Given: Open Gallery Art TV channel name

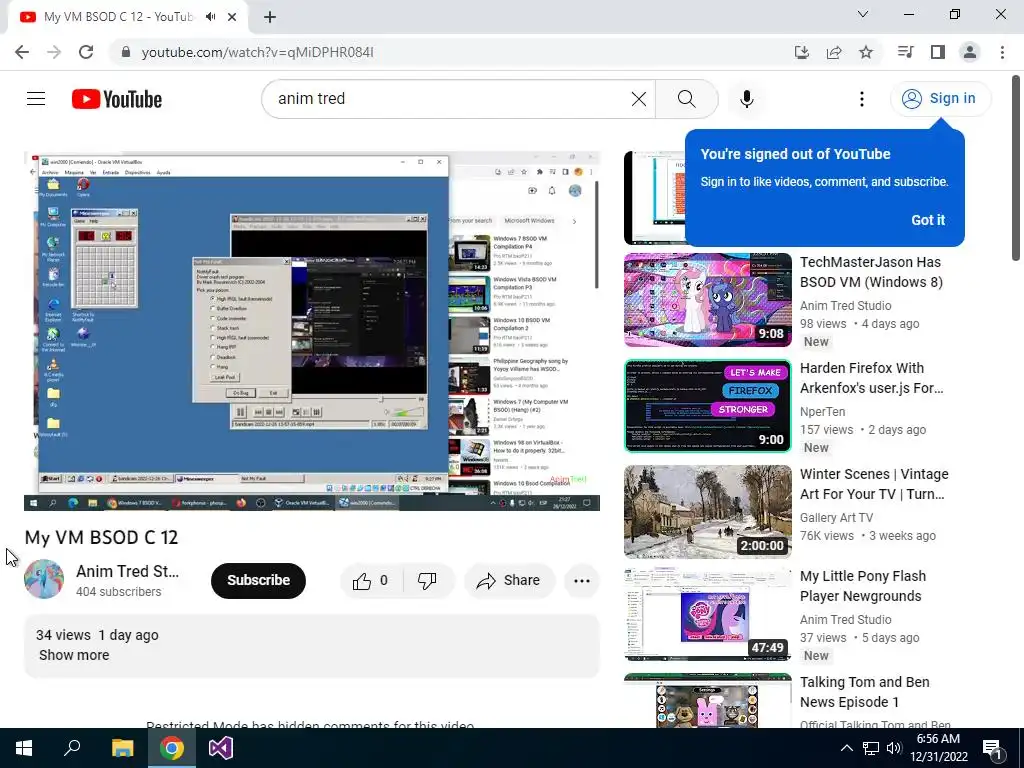Looking at the screenshot, I should 836,517.
